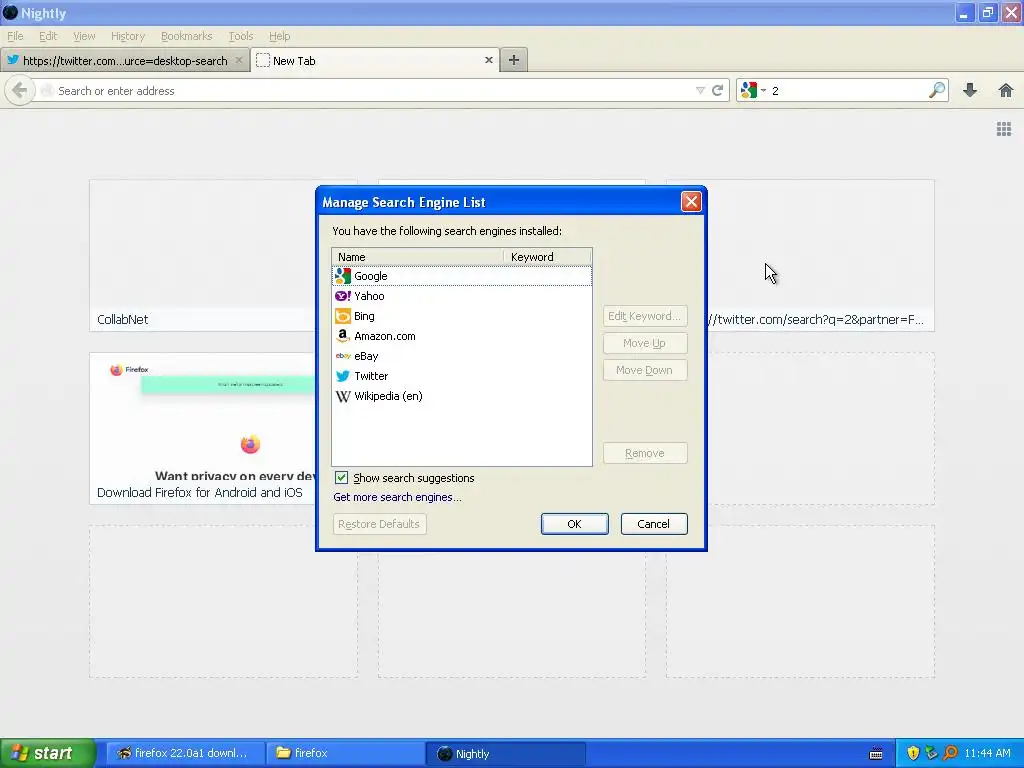Open the Downloads arrow button
Image resolution: width=1024 pixels, height=768 pixels.
pos(970,90)
